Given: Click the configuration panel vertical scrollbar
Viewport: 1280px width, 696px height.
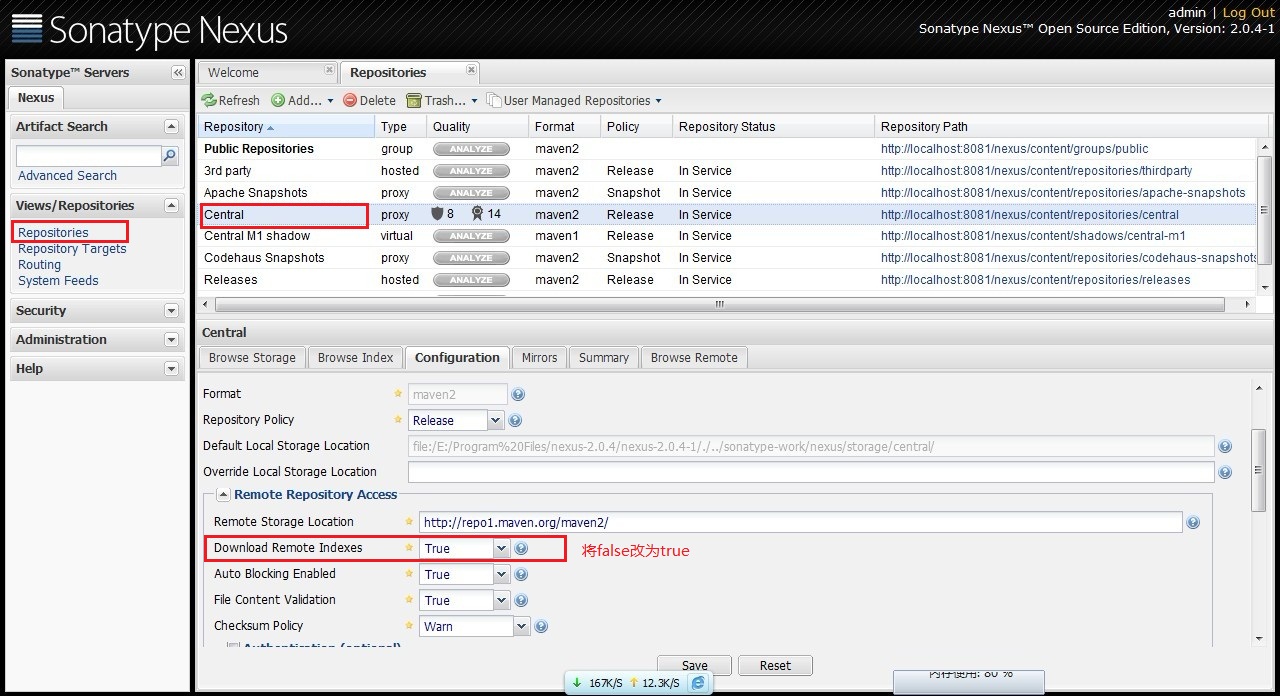Looking at the screenshot, I should (1259, 470).
